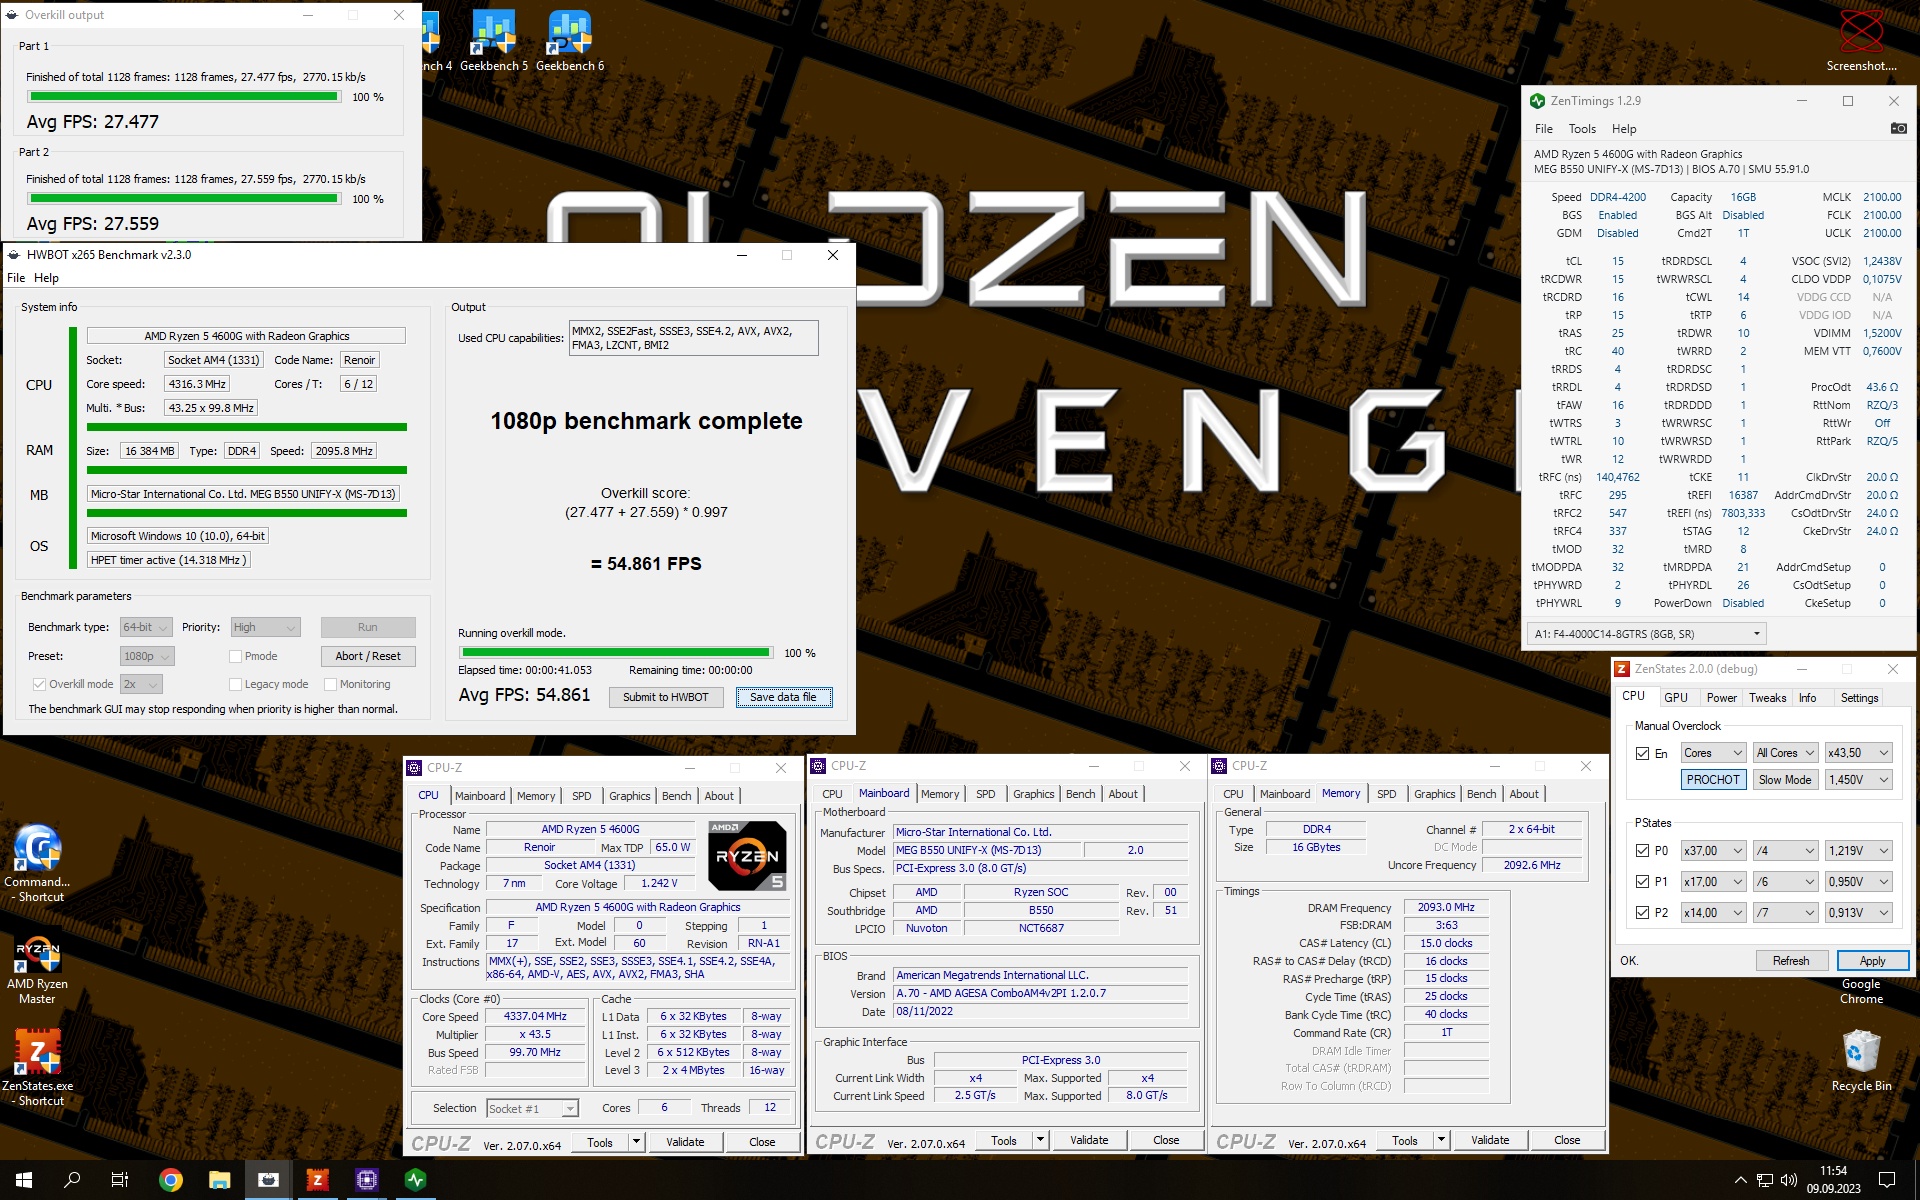Open the Priority High dropdown
The image size is (1920, 1200).
click(x=265, y=627)
